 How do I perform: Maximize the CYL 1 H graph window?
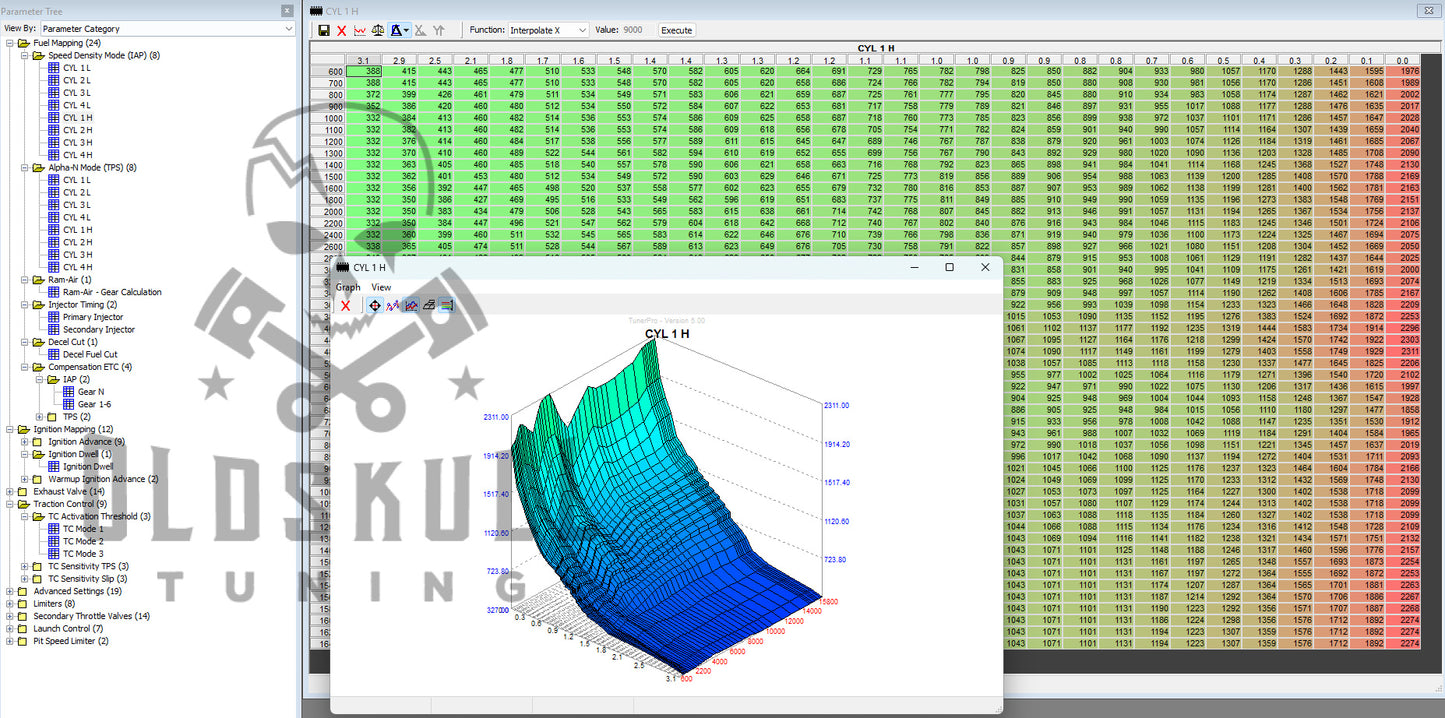(x=950, y=267)
